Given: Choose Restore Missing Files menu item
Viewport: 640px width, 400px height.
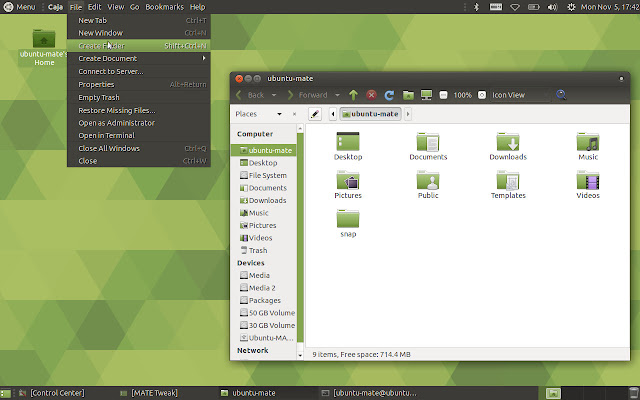Looking at the screenshot, I should [139, 110].
